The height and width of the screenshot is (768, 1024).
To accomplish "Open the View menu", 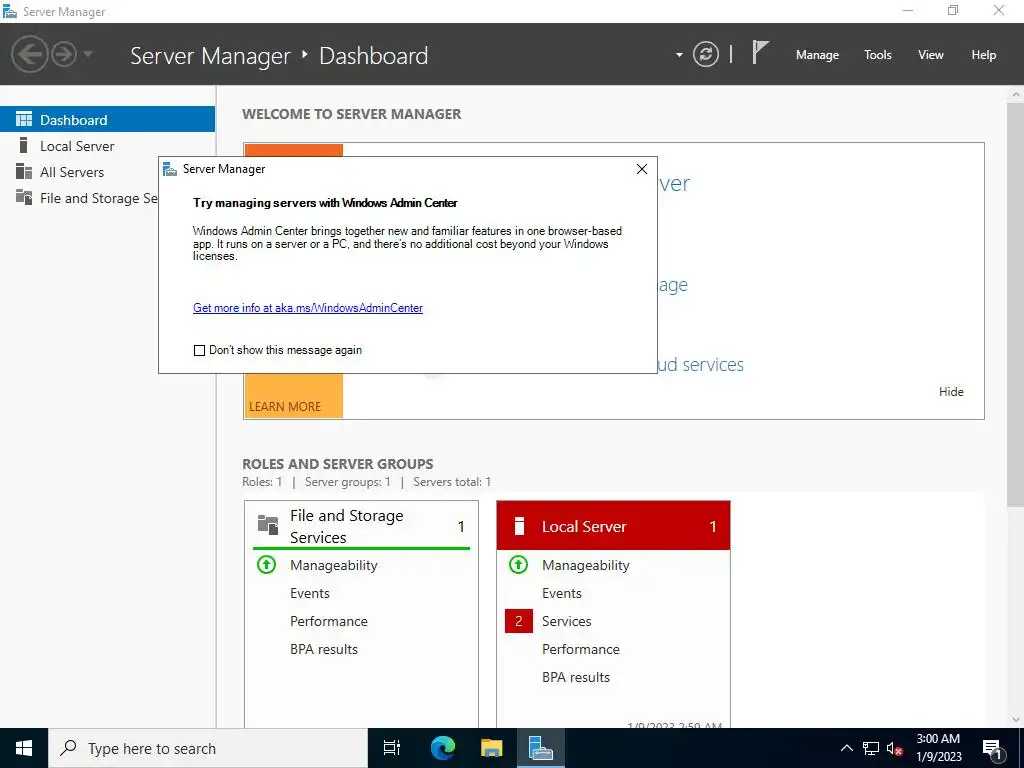I will pos(931,55).
